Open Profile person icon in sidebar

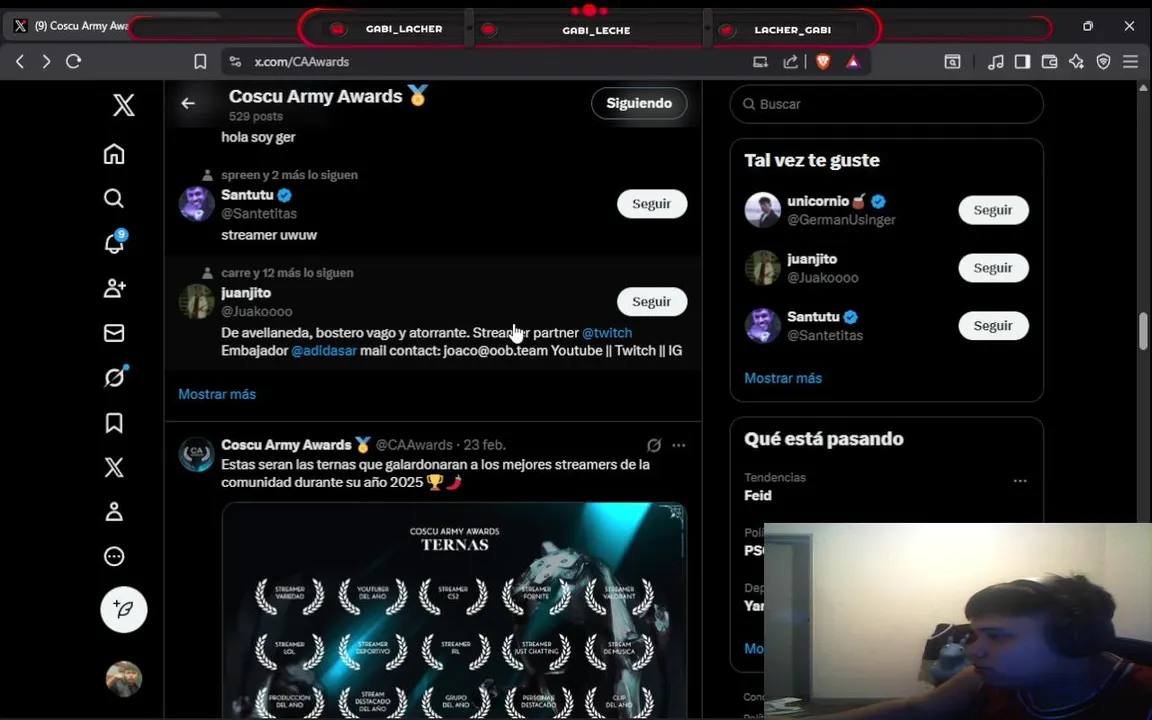click(114, 512)
